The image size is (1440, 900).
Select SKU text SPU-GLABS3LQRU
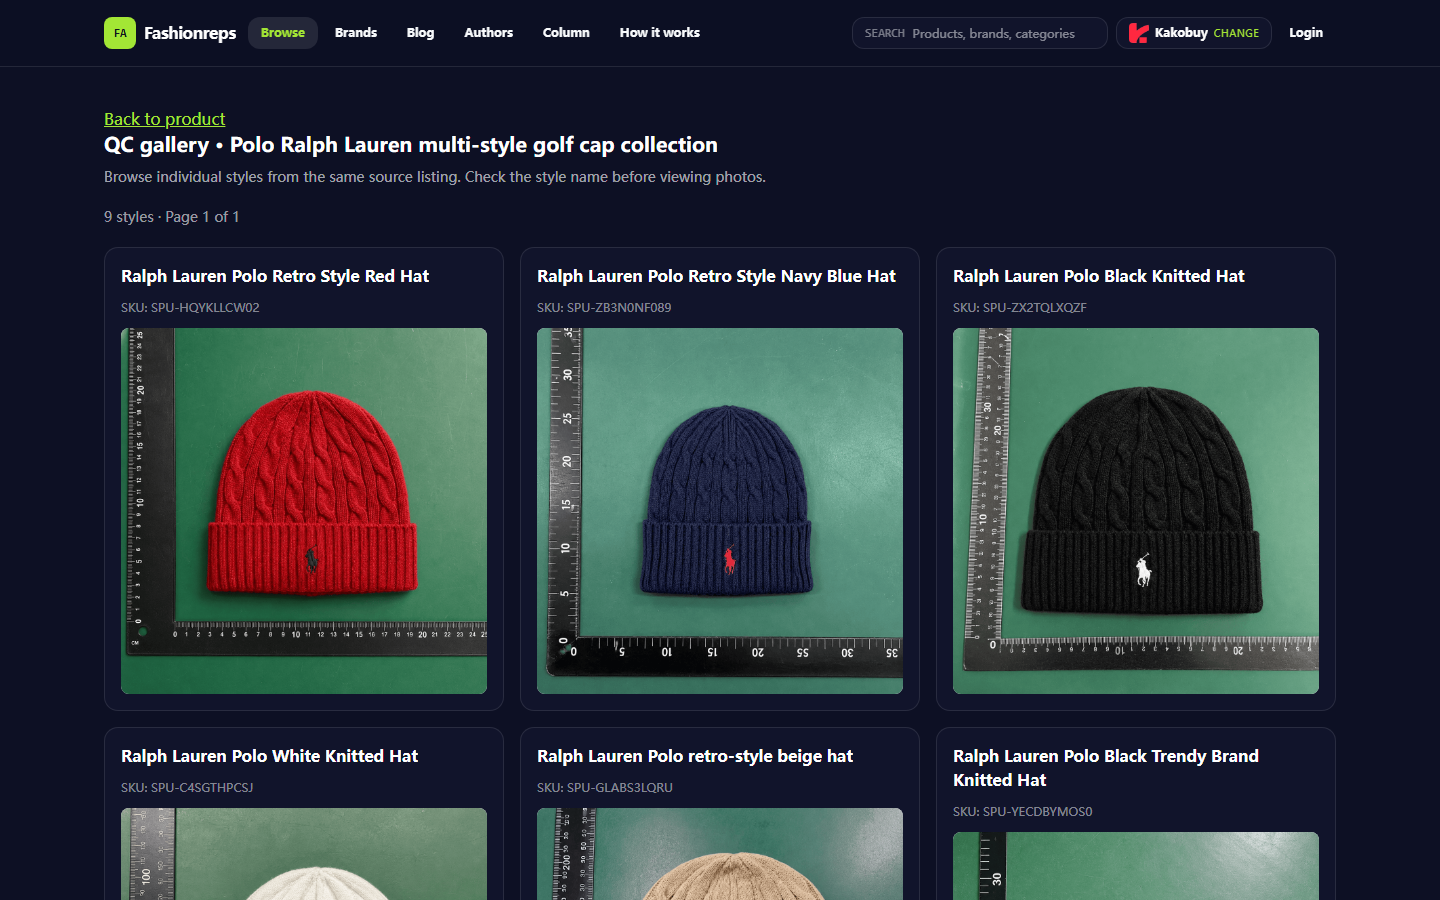(620, 788)
